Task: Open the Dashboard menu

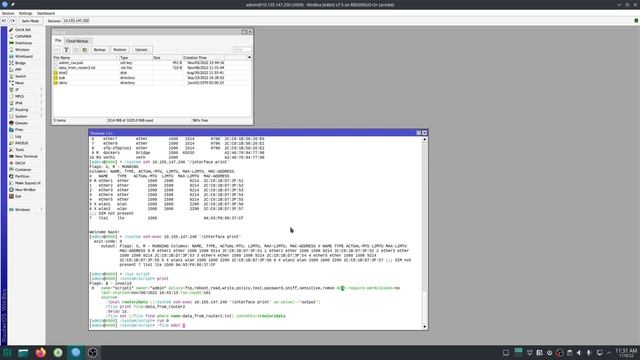Action: (46, 13)
